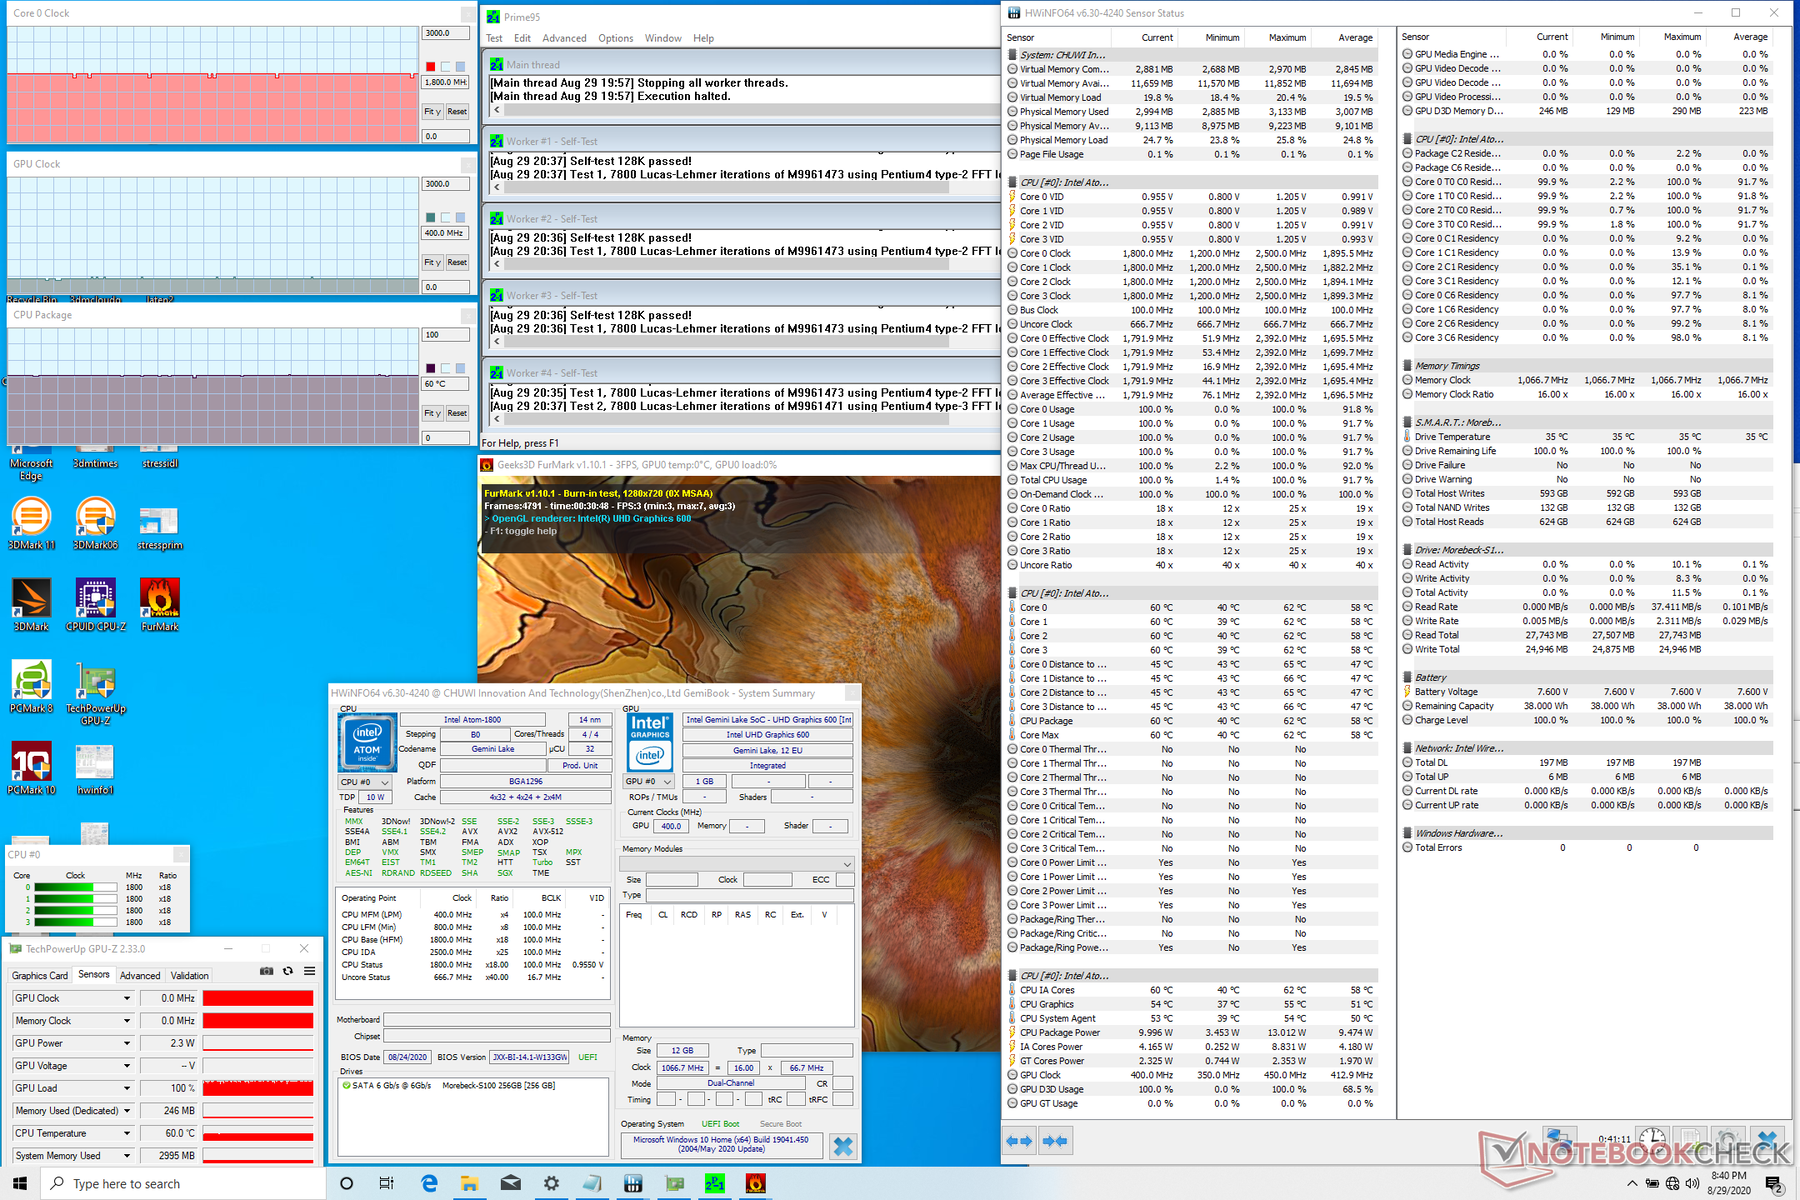Open Prime95 Edit menu
Viewport: 1800px width, 1200px height.
pos(522,38)
